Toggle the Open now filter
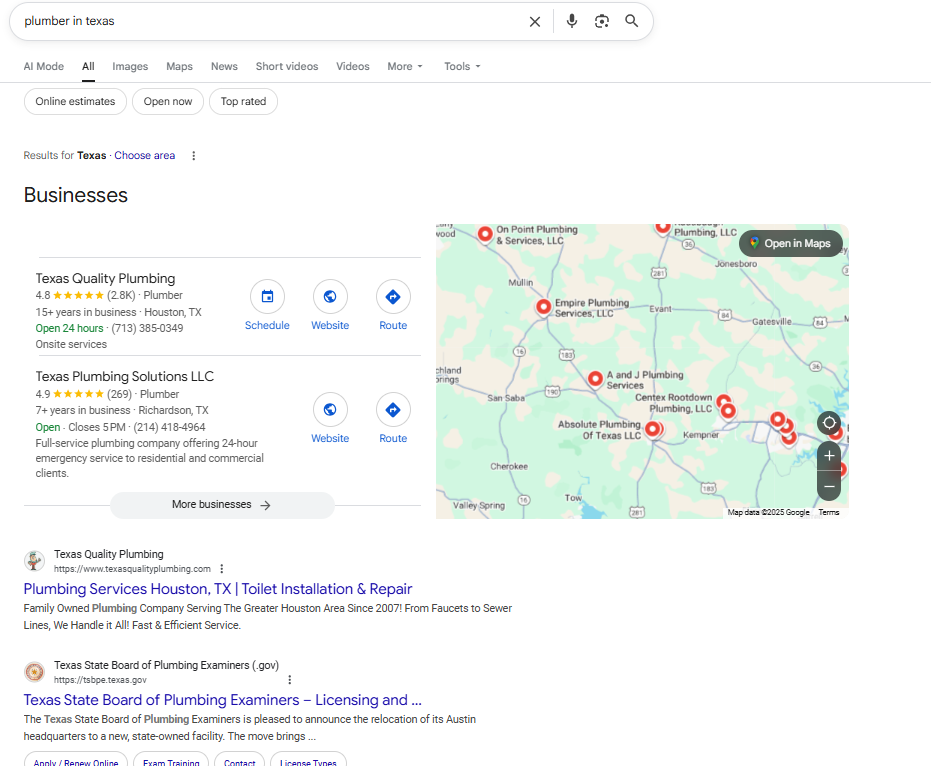The height and width of the screenshot is (766, 931). [168, 102]
